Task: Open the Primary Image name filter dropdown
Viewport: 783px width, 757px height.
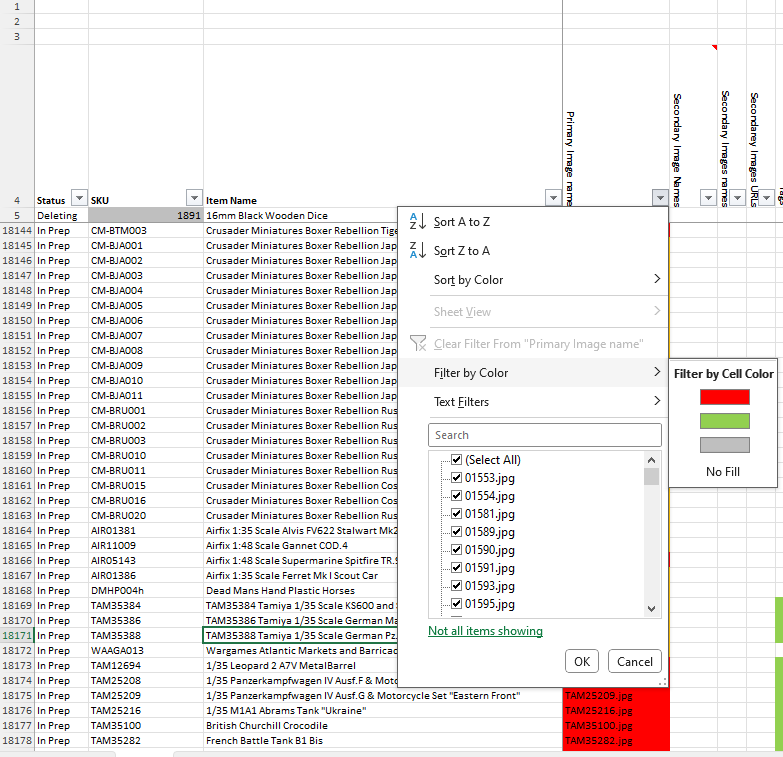Action: (660, 198)
